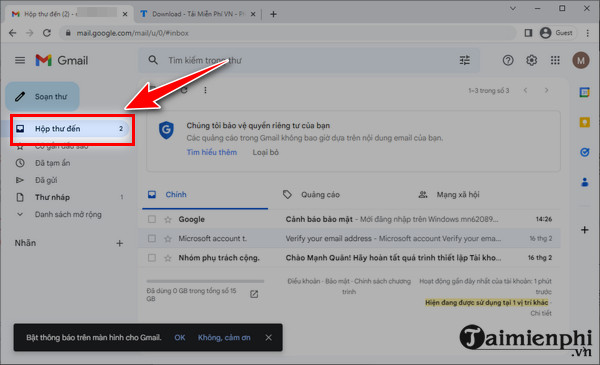Click the search magnifier icon
600x365 pixels.
point(153,60)
